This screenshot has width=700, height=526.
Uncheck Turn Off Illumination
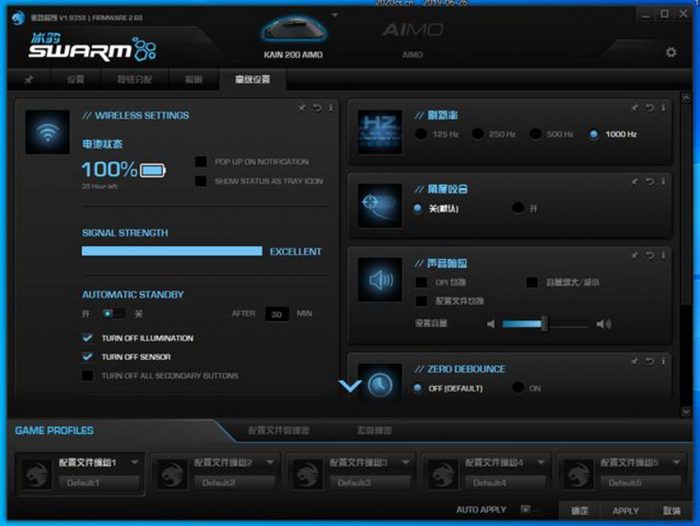point(88,338)
